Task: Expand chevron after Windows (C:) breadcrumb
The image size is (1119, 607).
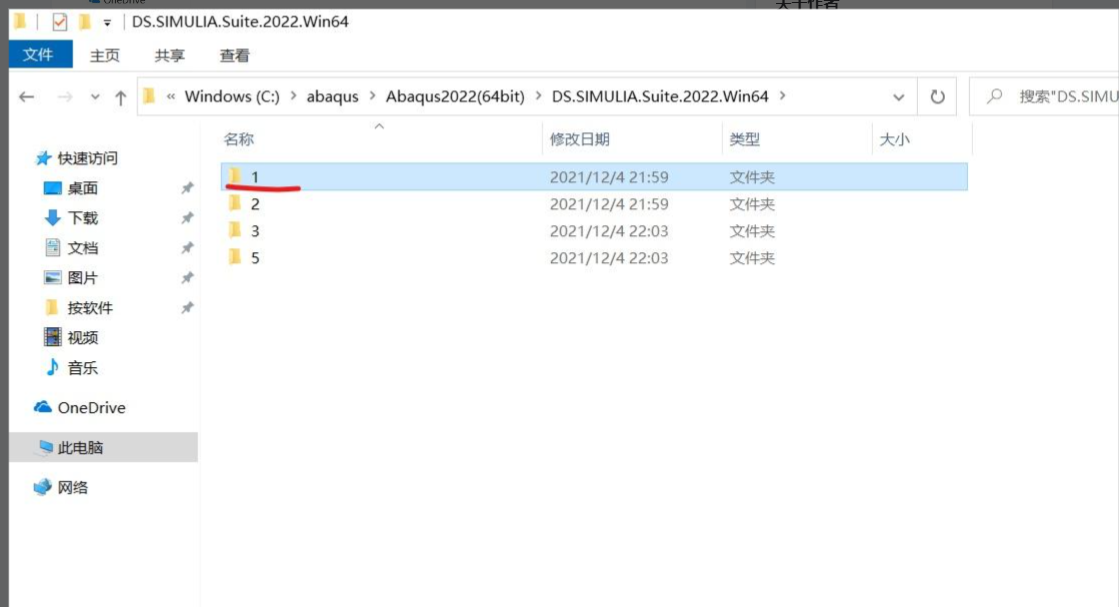Action: click(293, 96)
